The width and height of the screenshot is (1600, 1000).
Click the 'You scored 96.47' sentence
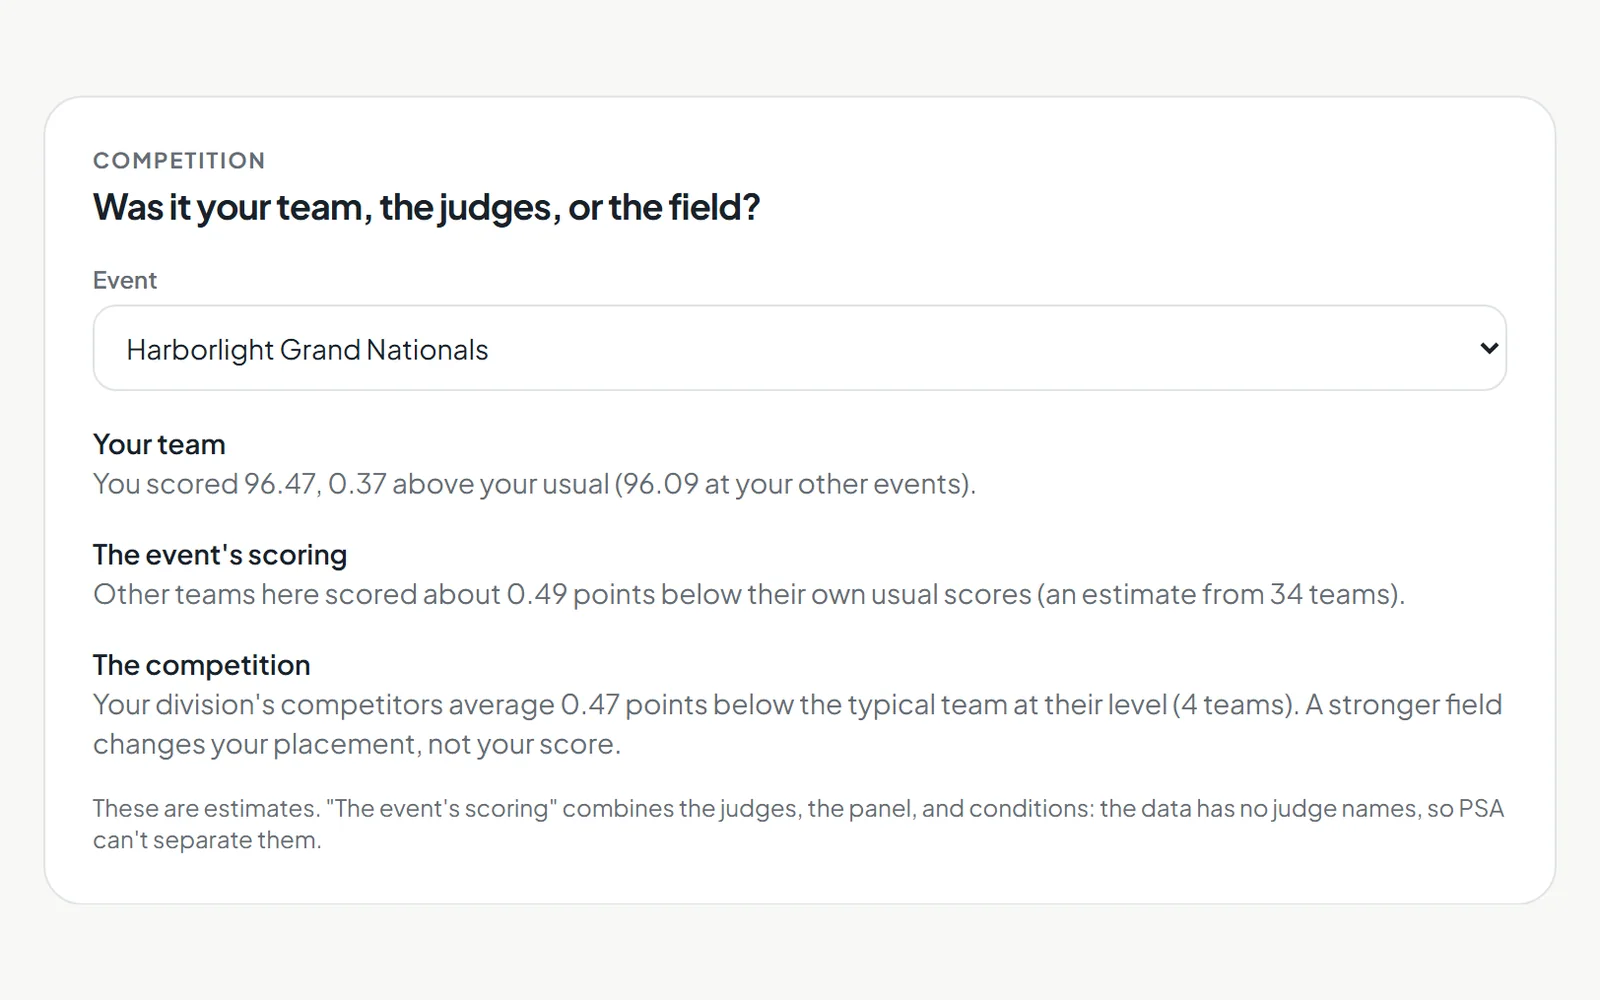click(534, 484)
